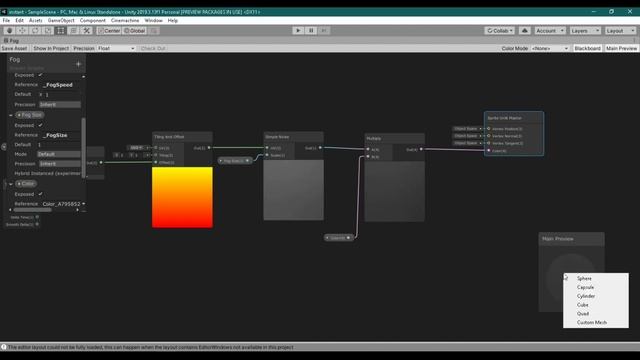Open the cloud Services icon
Viewport: 640px width, 360px height.
coord(525,31)
